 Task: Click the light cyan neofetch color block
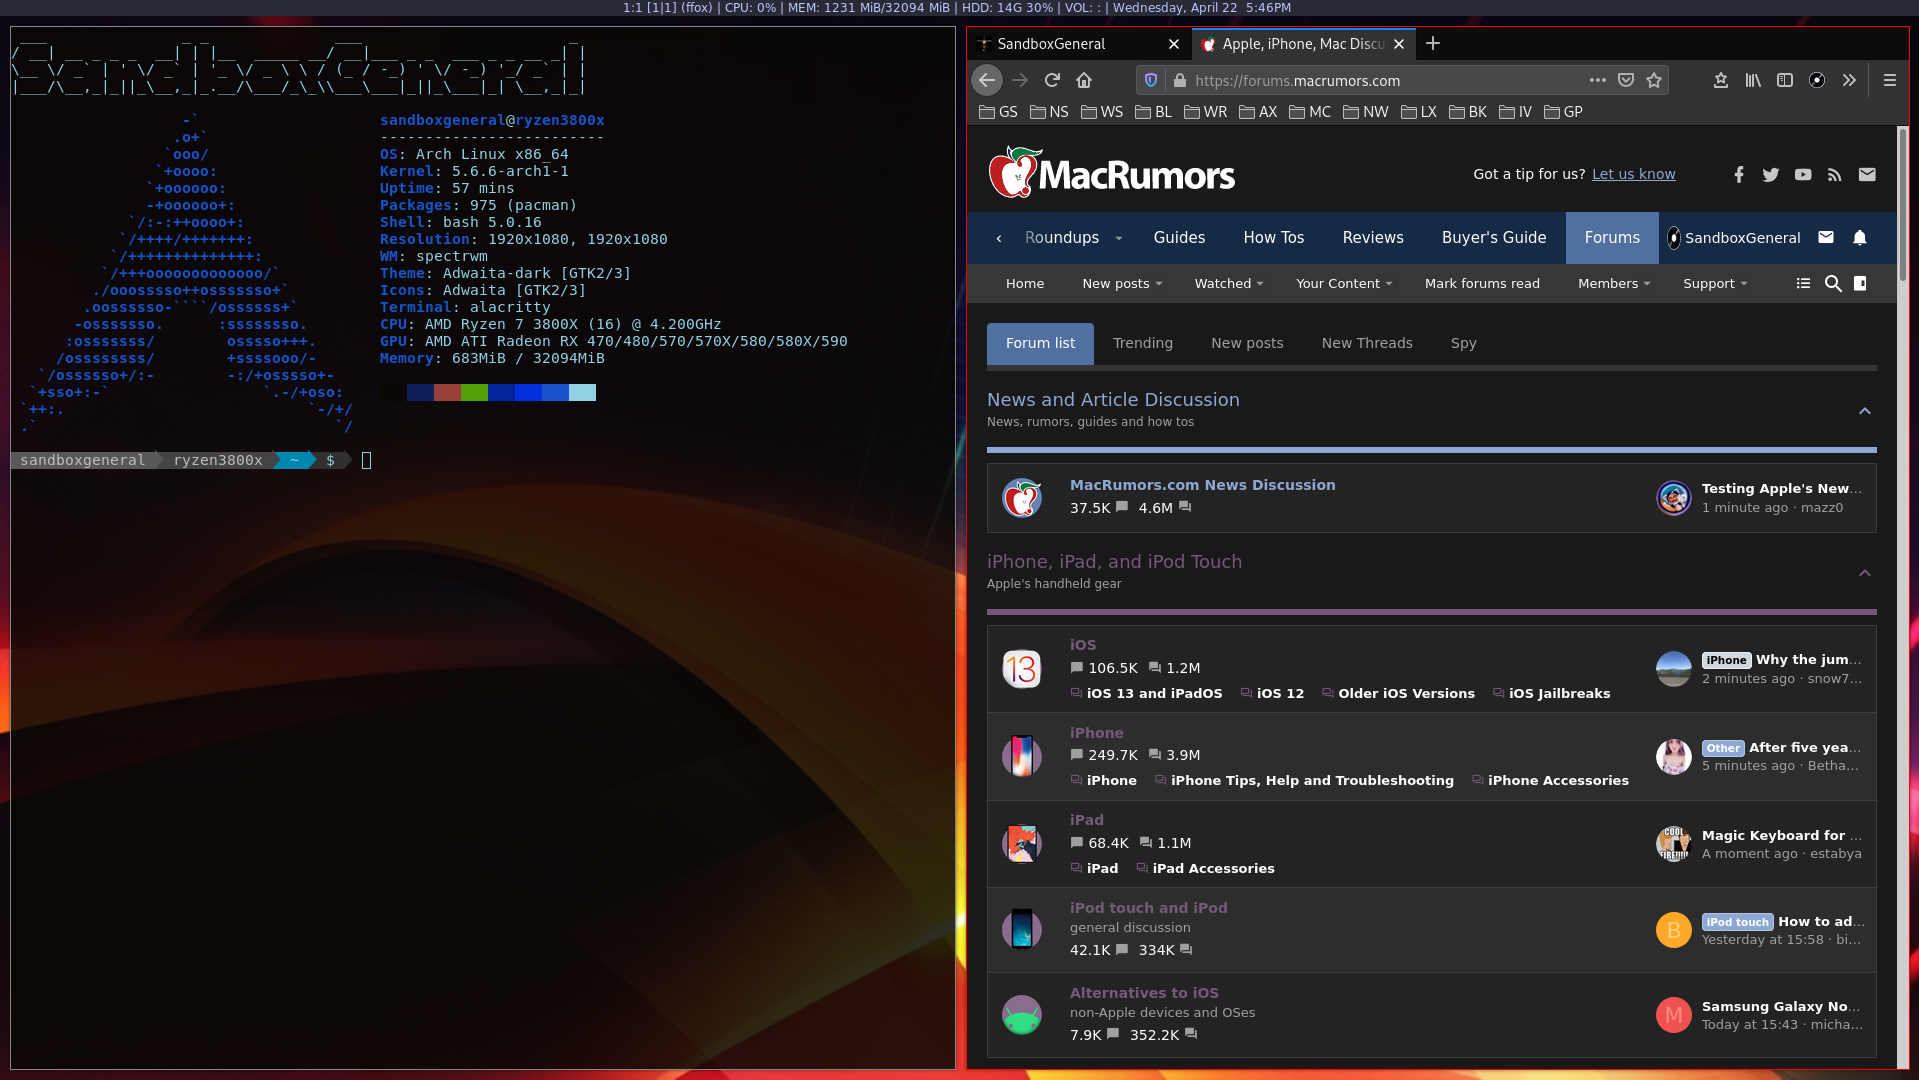pos(582,392)
